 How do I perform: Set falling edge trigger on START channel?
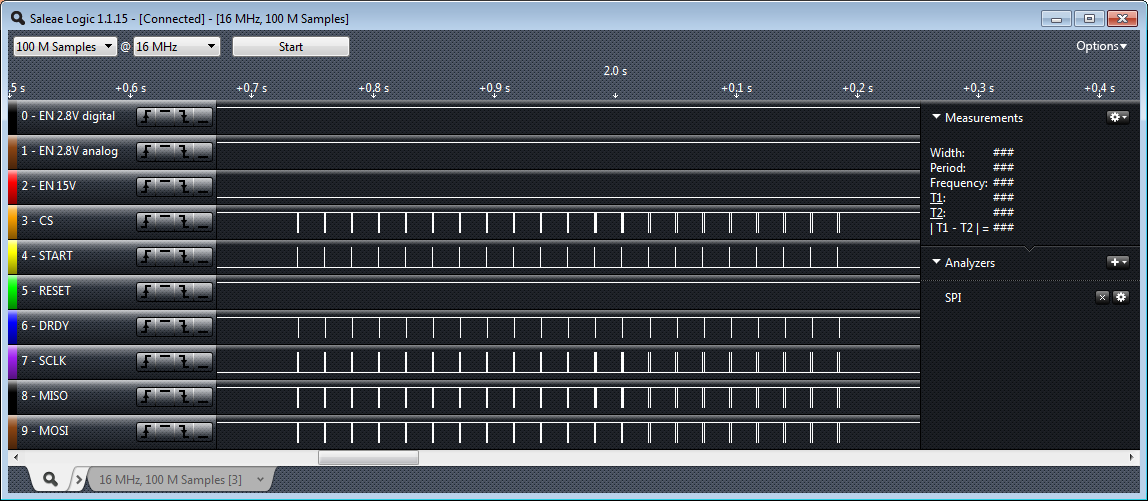click(x=184, y=256)
